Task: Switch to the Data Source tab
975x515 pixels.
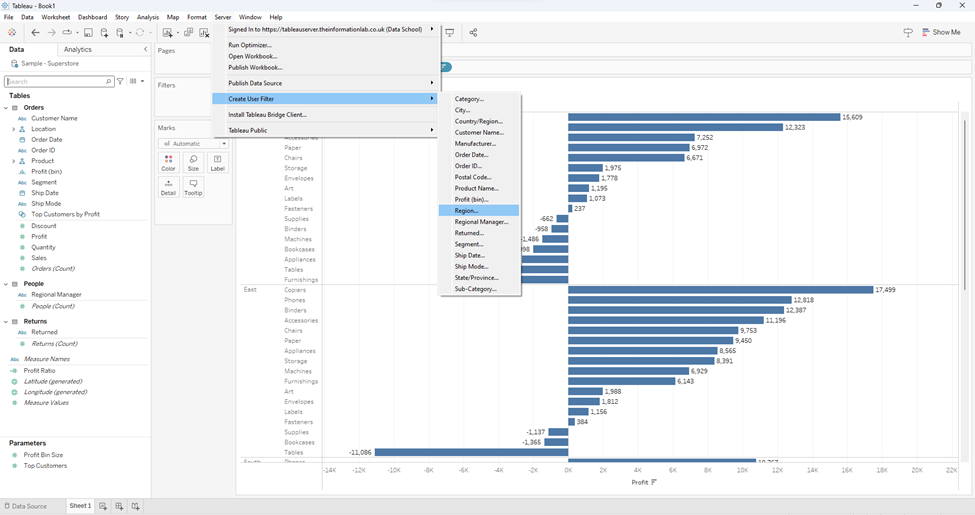Action: coord(26,506)
